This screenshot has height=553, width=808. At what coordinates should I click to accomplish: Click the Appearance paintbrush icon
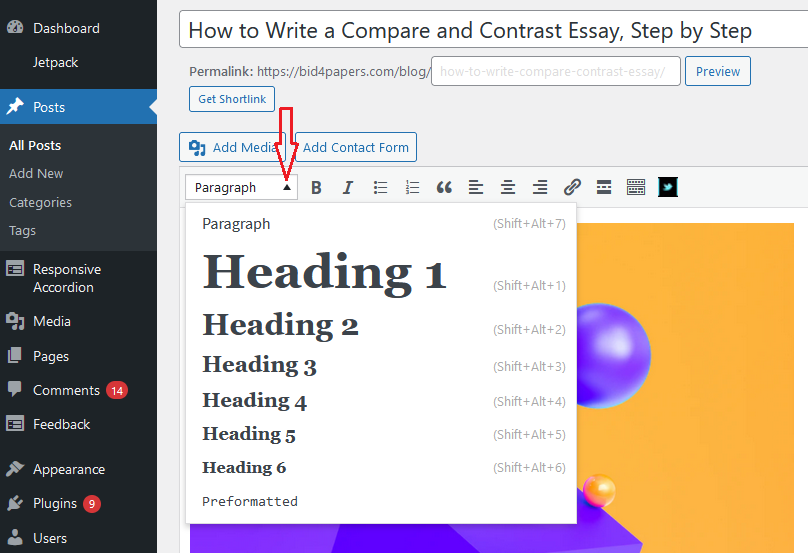(15, 468)
